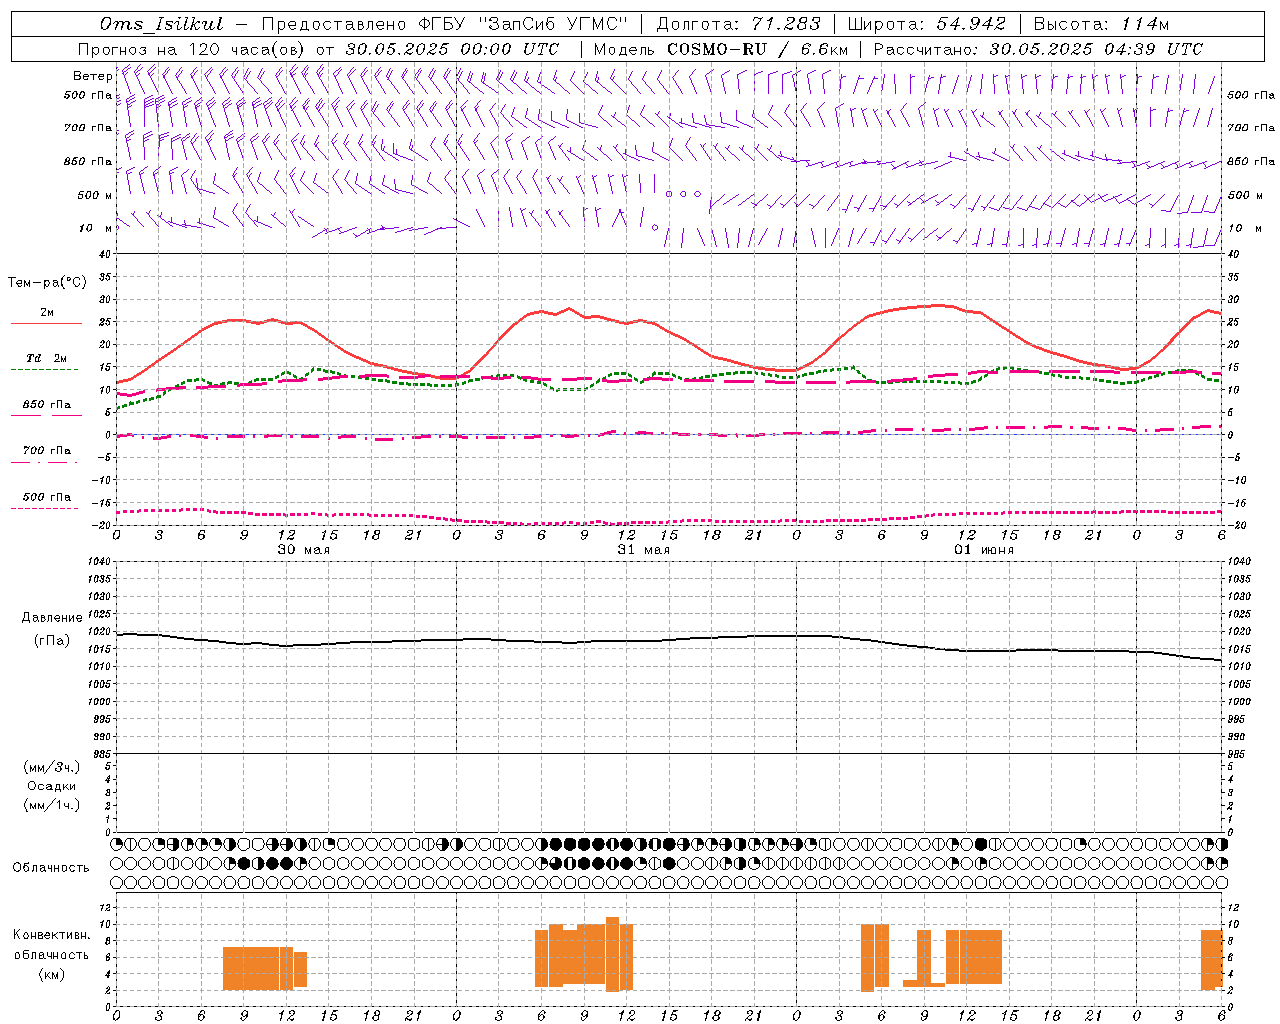
Task: Click the forecast start '30.05.2025 00:00 UTC'
Action: click(x=452, y=49)
